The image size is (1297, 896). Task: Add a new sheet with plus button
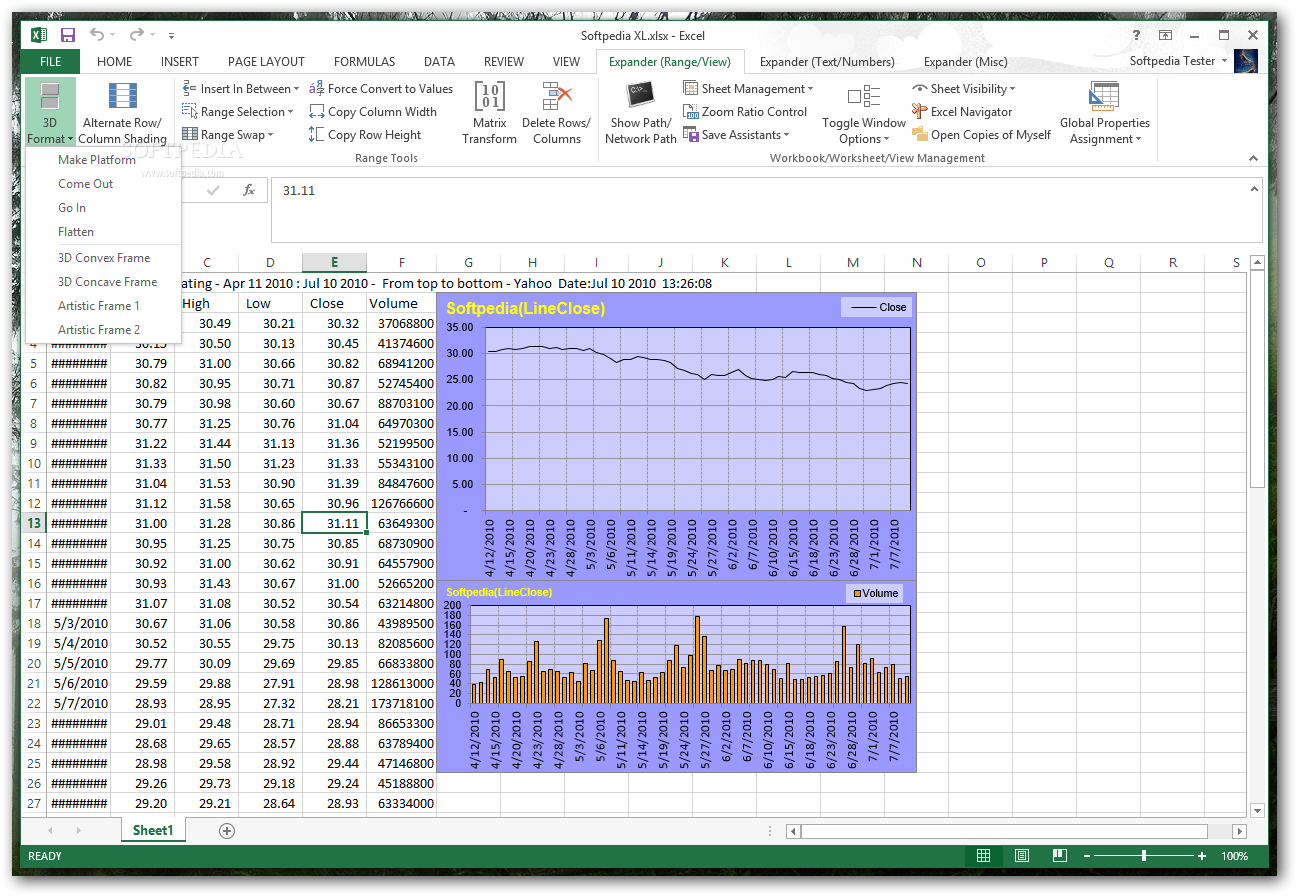[227, 830]
